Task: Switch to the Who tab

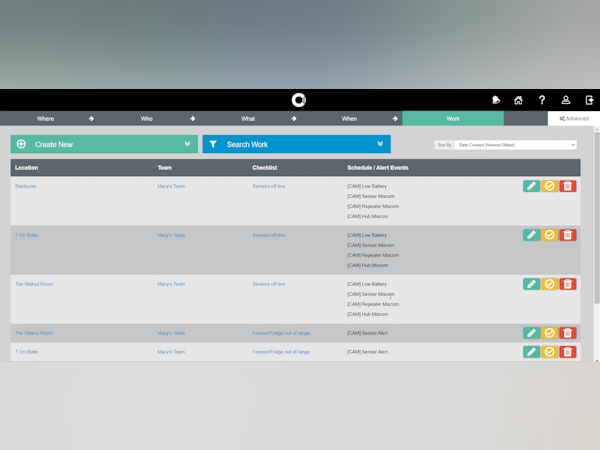Action: pos(147,119)
